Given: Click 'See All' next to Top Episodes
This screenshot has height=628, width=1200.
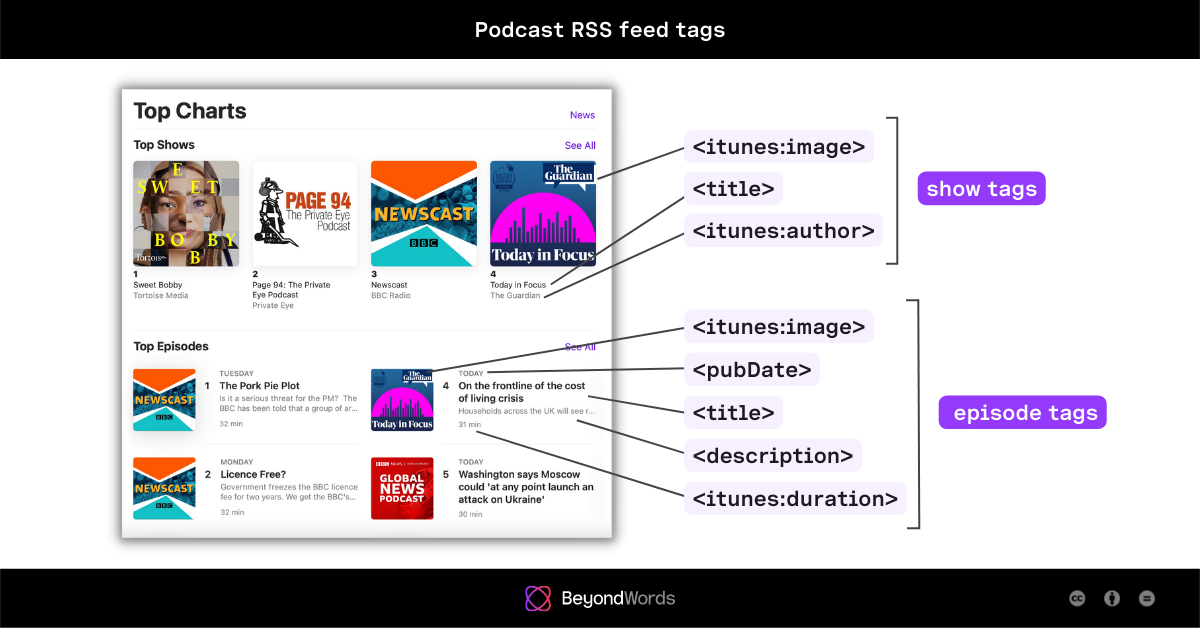Looking at the screenshot, I should [x=580, y=347].
